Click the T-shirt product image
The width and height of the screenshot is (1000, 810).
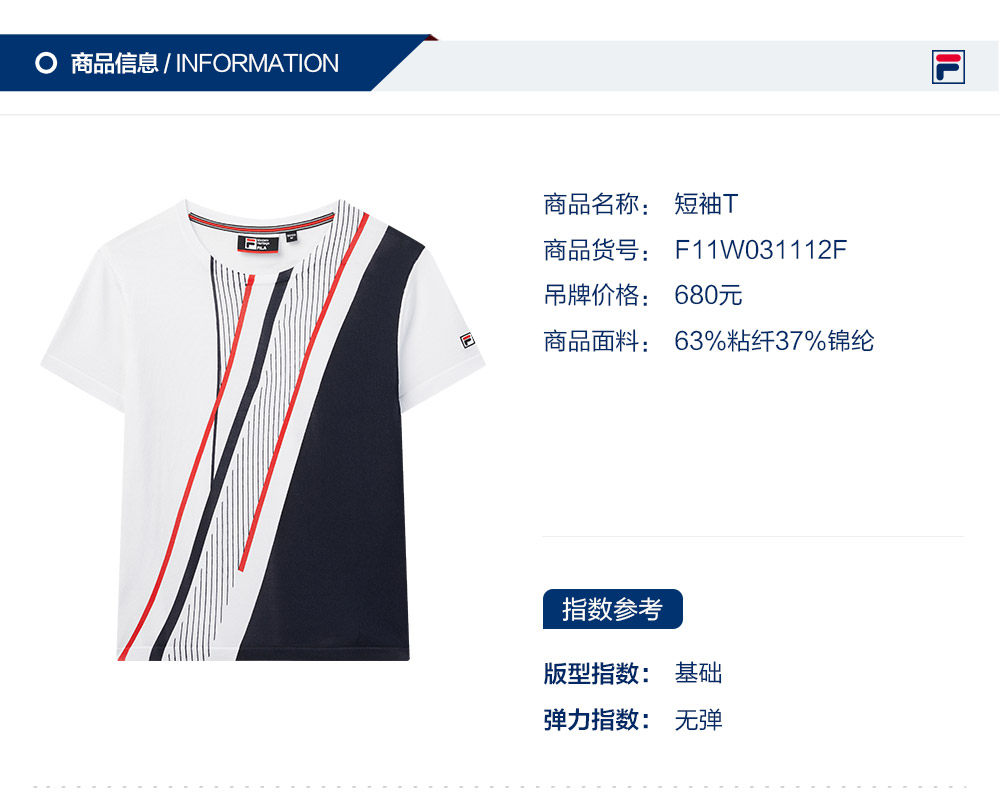pos(263,430)
